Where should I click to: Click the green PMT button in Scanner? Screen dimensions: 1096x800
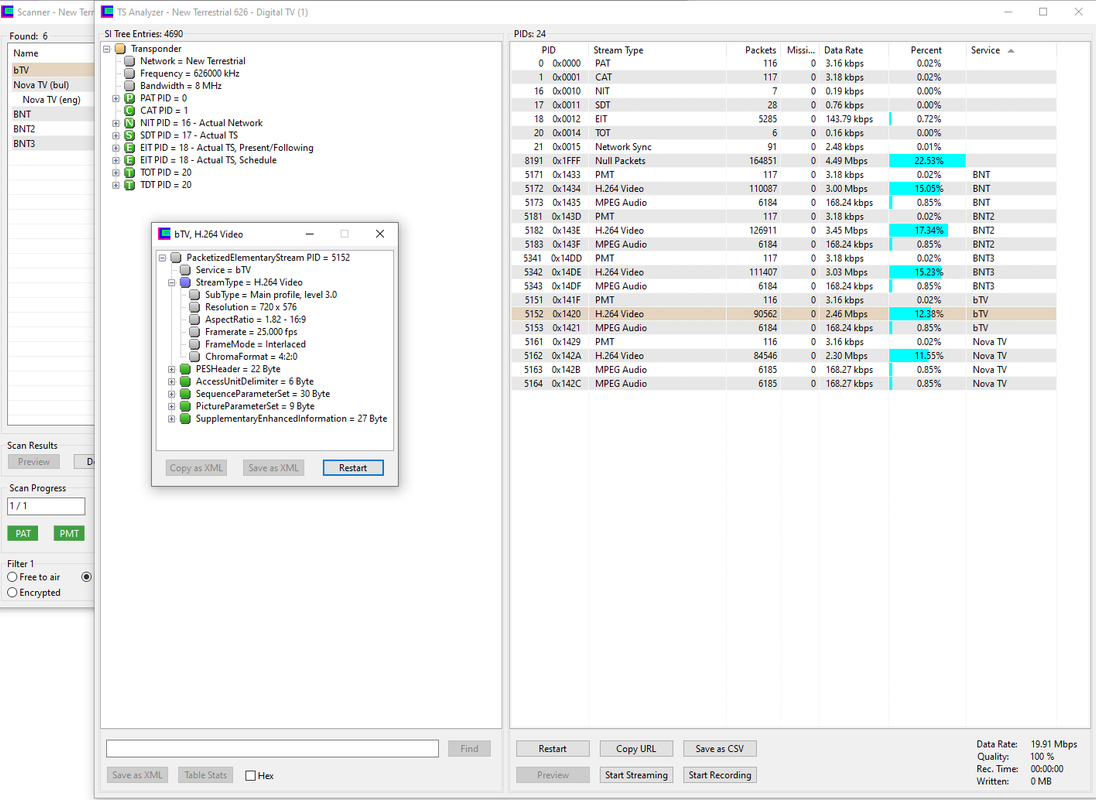tap(69, 534)
